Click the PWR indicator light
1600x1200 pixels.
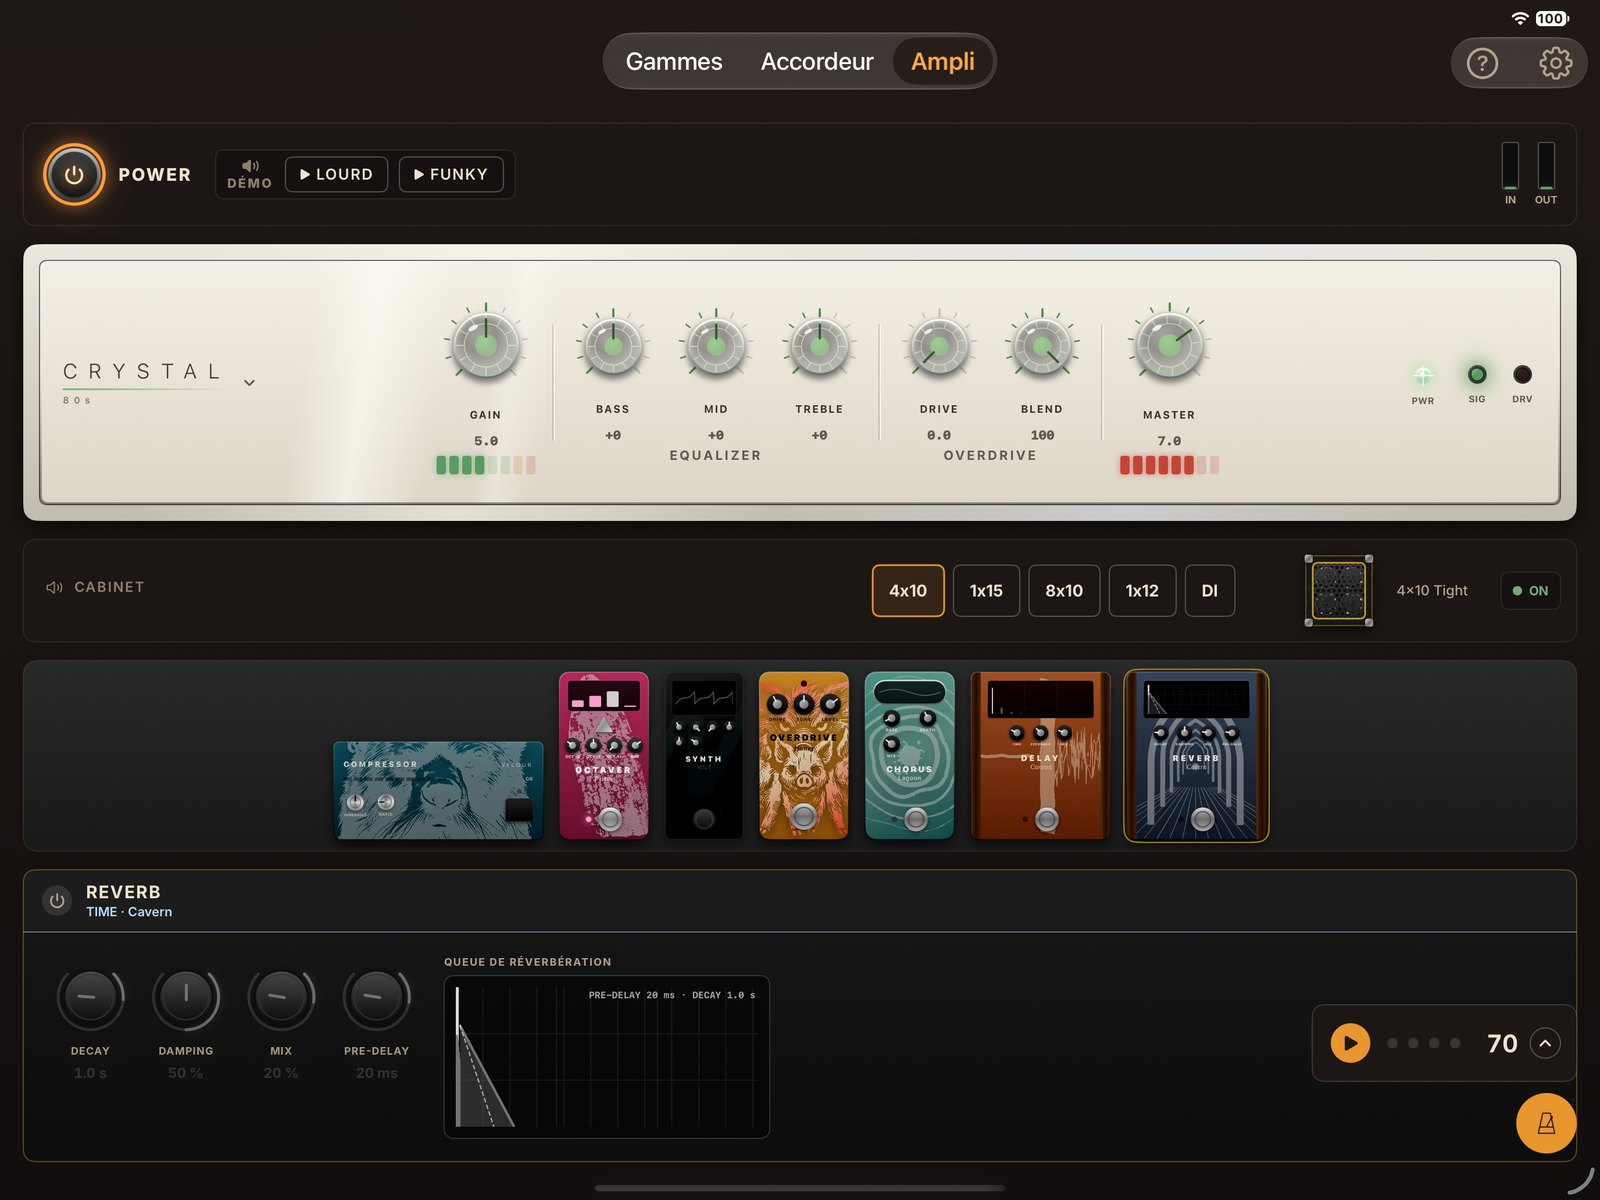click(x=1422, y=375)
